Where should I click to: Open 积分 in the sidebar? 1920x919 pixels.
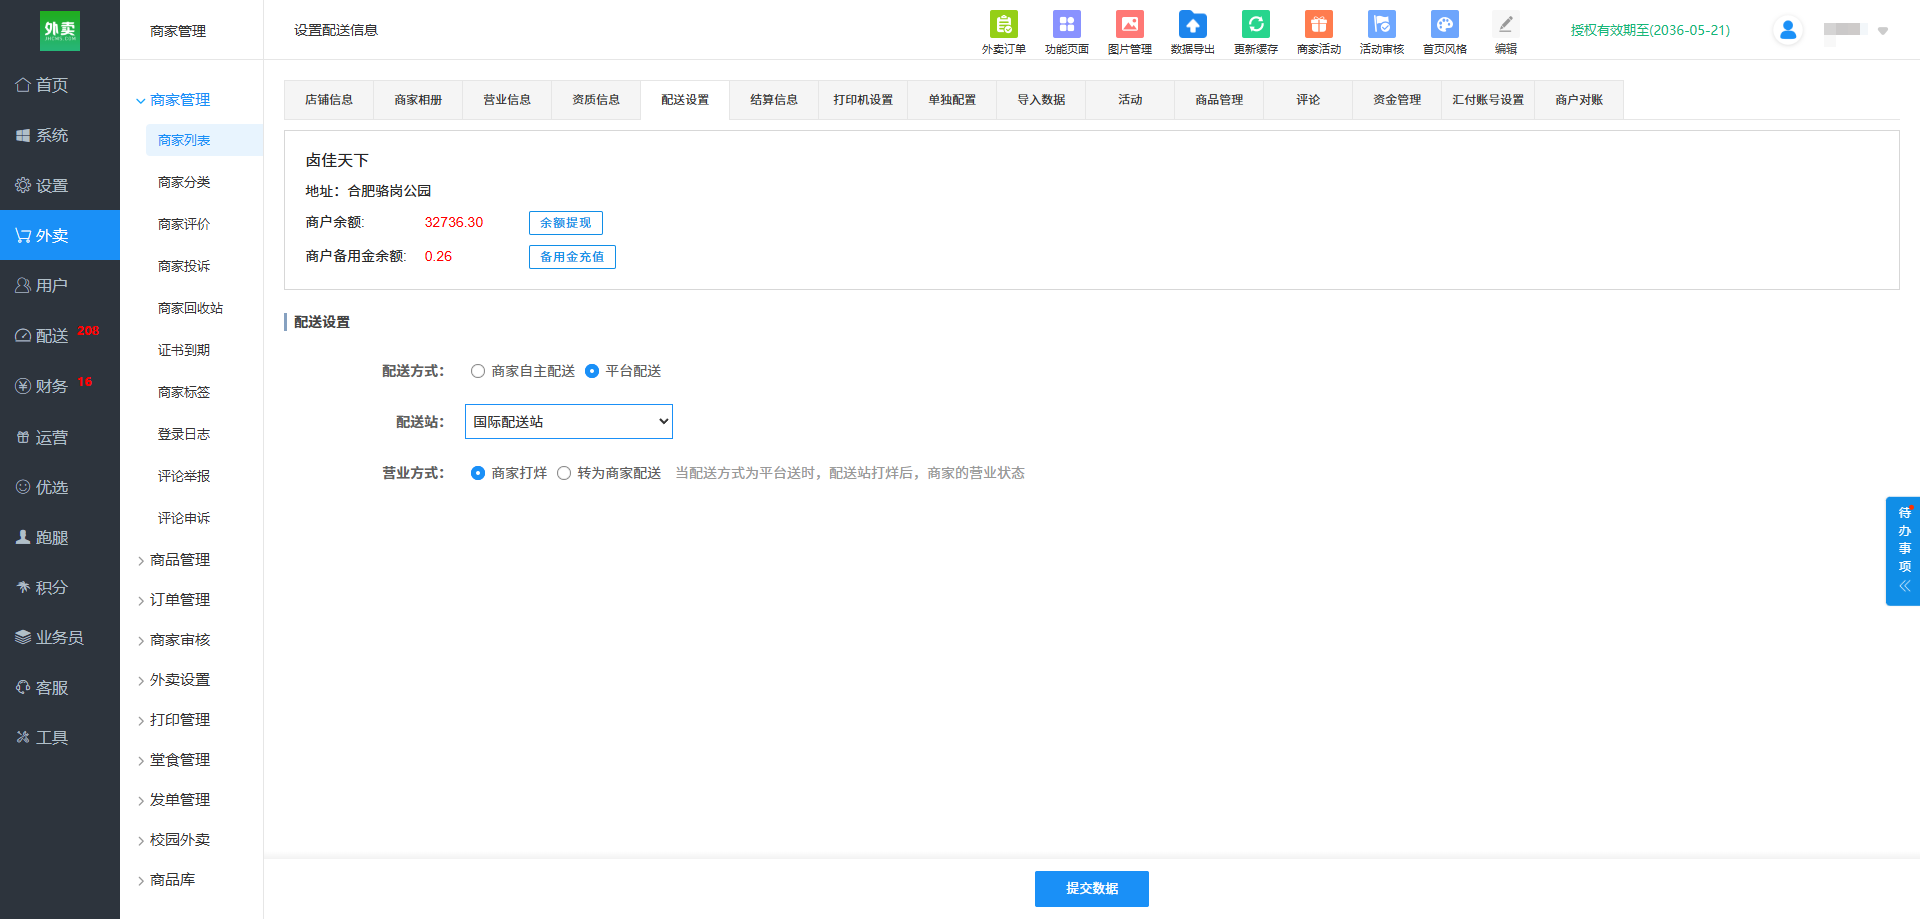coord(60,587)
